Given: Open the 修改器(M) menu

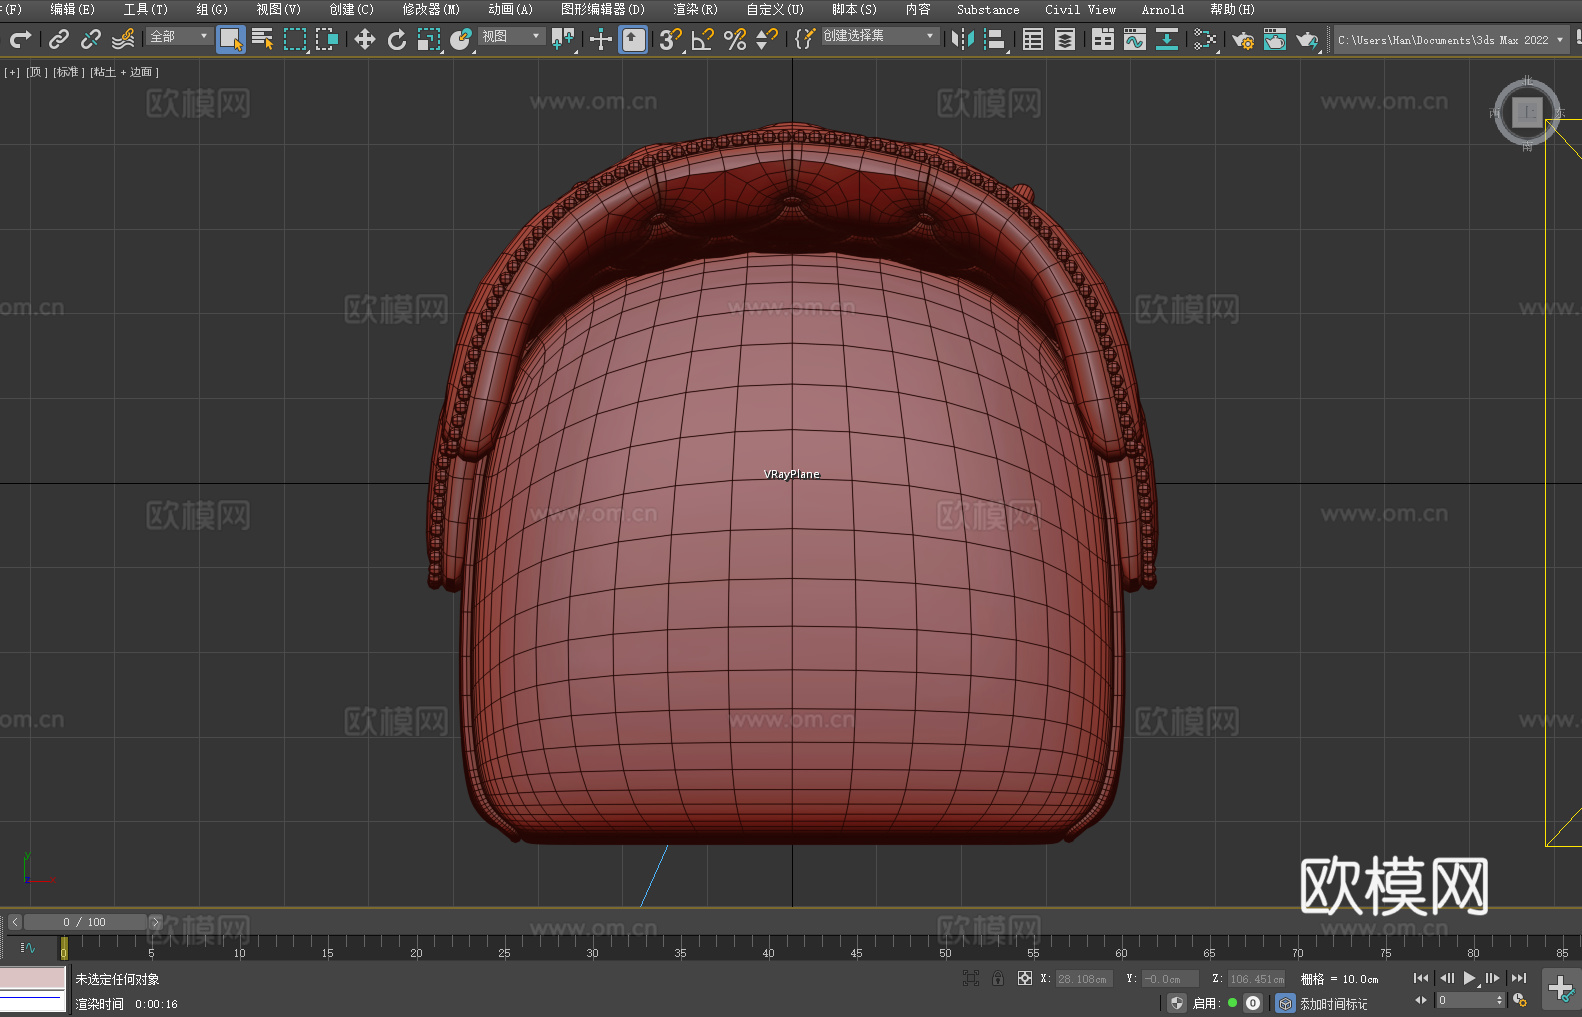Looking at the screenshot, I should click(431, 9).
